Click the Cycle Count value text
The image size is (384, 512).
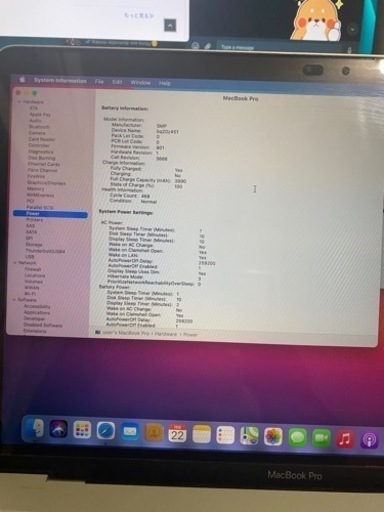[x=145, y=196]
